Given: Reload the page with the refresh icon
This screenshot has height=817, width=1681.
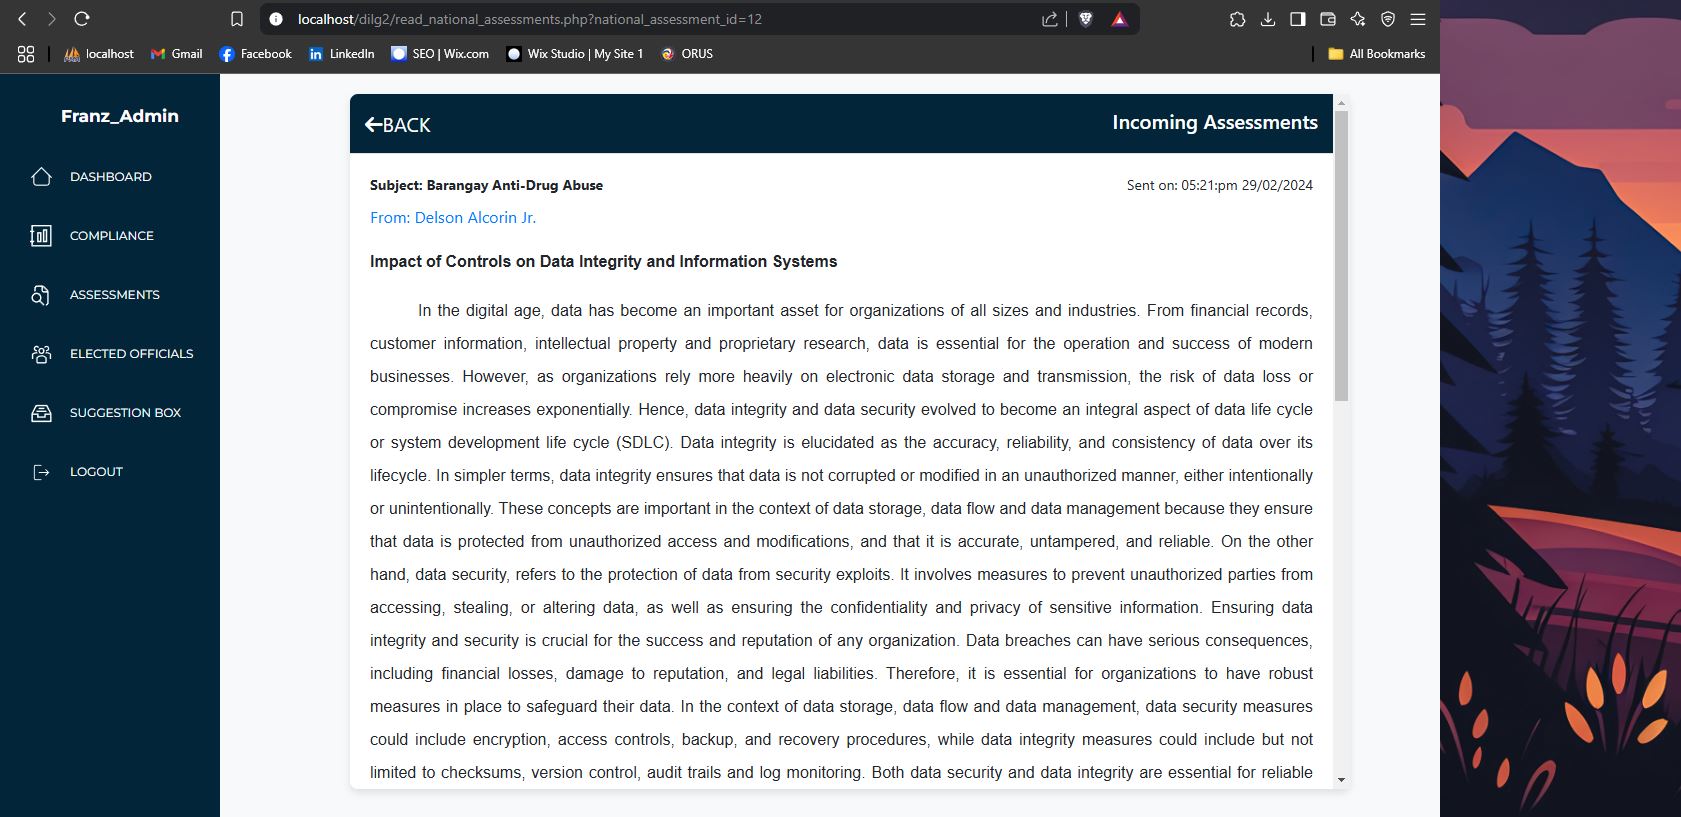Looking at the screenshot, I should click(x=82, y=19).
